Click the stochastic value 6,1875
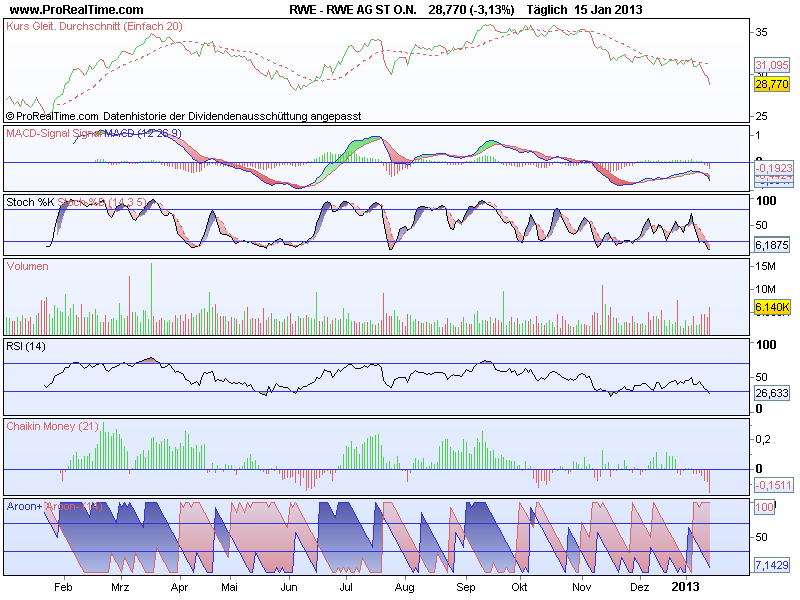800x600 pixels. click(772, 245)
